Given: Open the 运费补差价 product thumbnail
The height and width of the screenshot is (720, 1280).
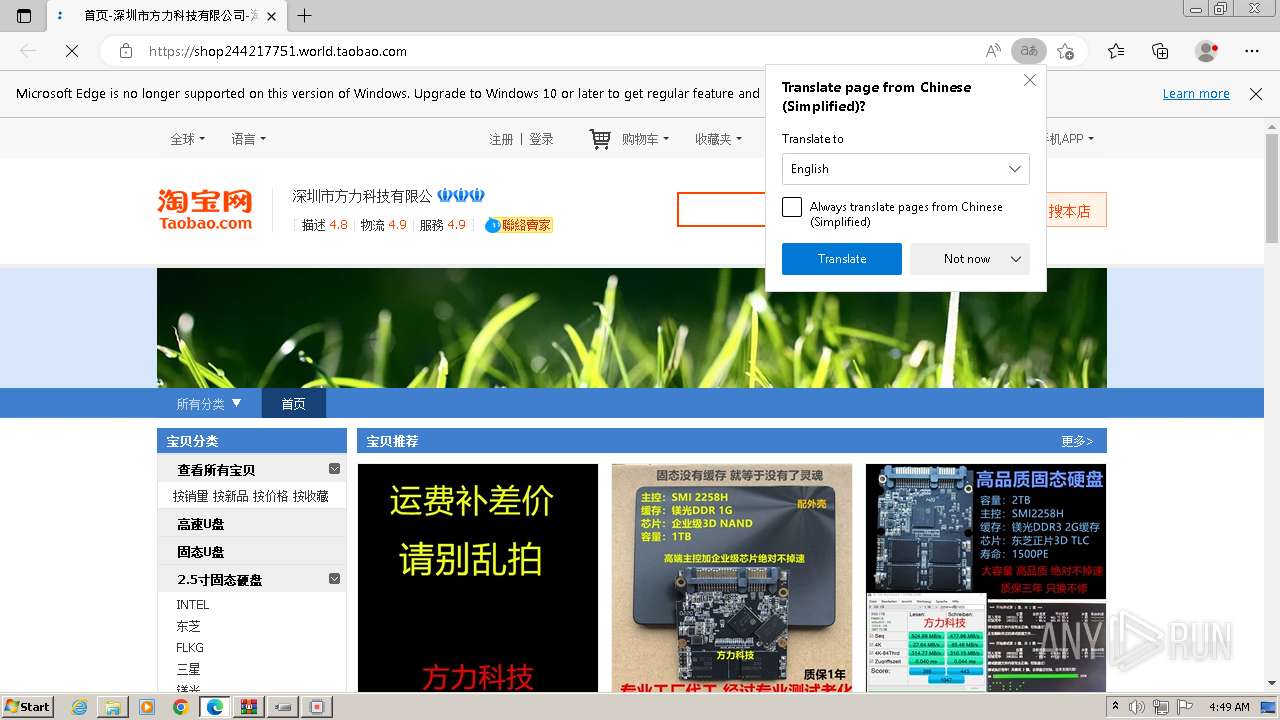Looking at the screenshot, I should (478, 578).
